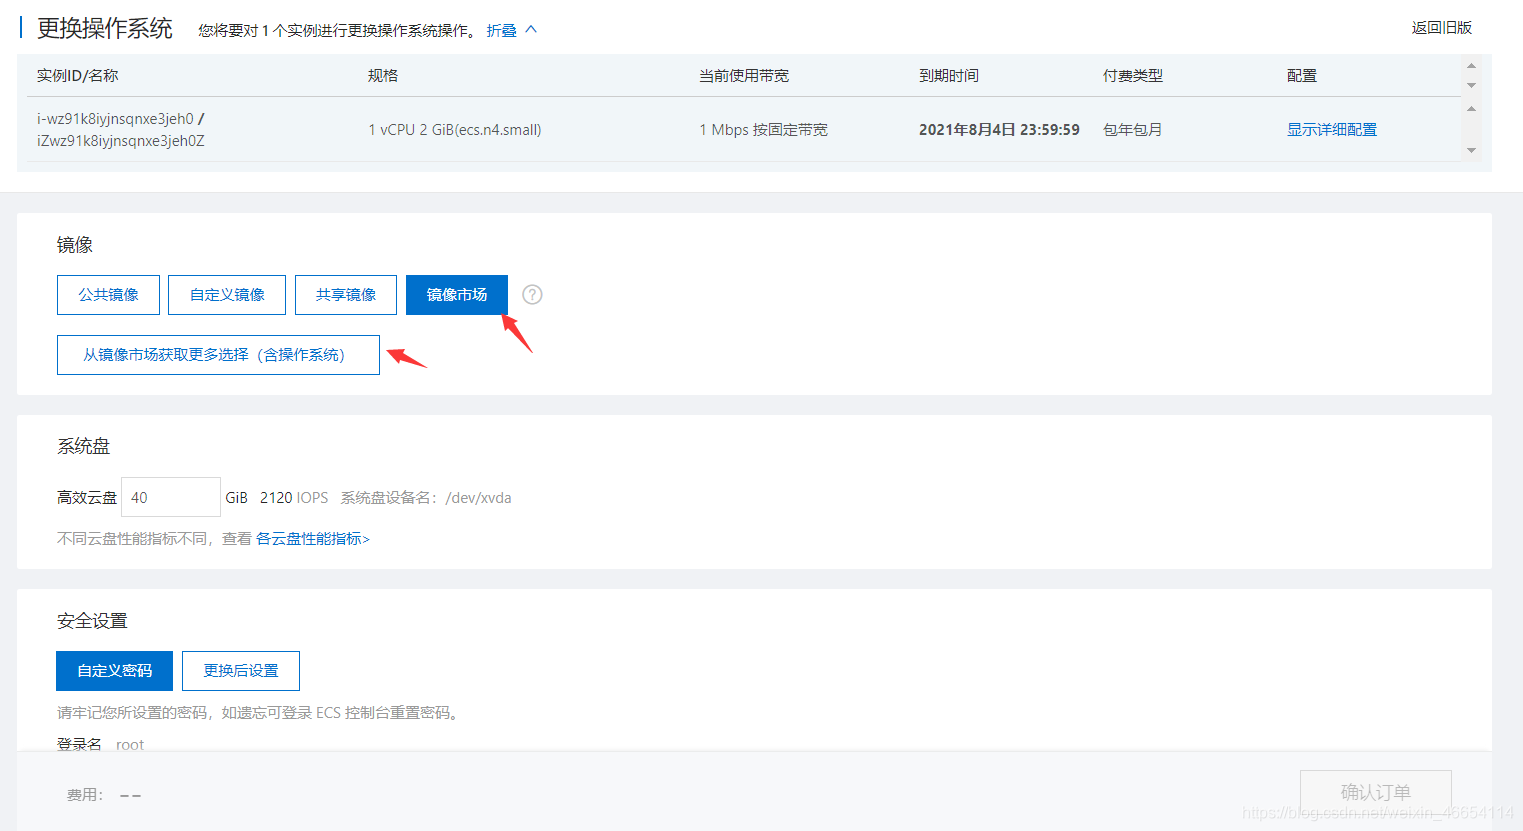Select the 镜像市场 image tab
Viewport: 1523px width, 831px height.
point(457,295)
